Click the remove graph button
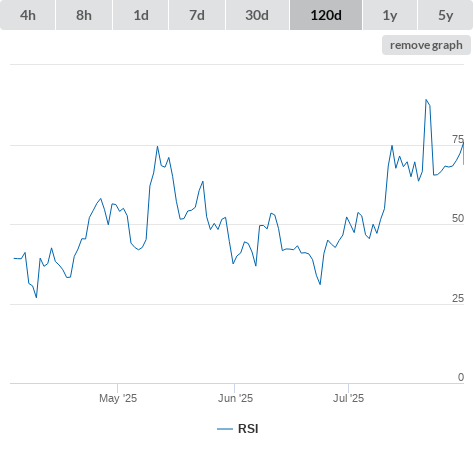 pyautogui.click(x=426, y=45)
